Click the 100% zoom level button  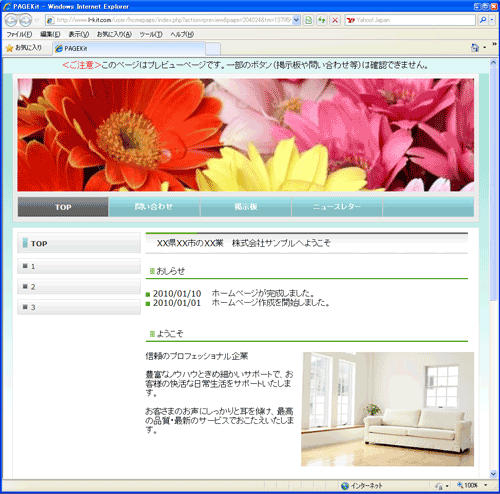coord(467,485)
